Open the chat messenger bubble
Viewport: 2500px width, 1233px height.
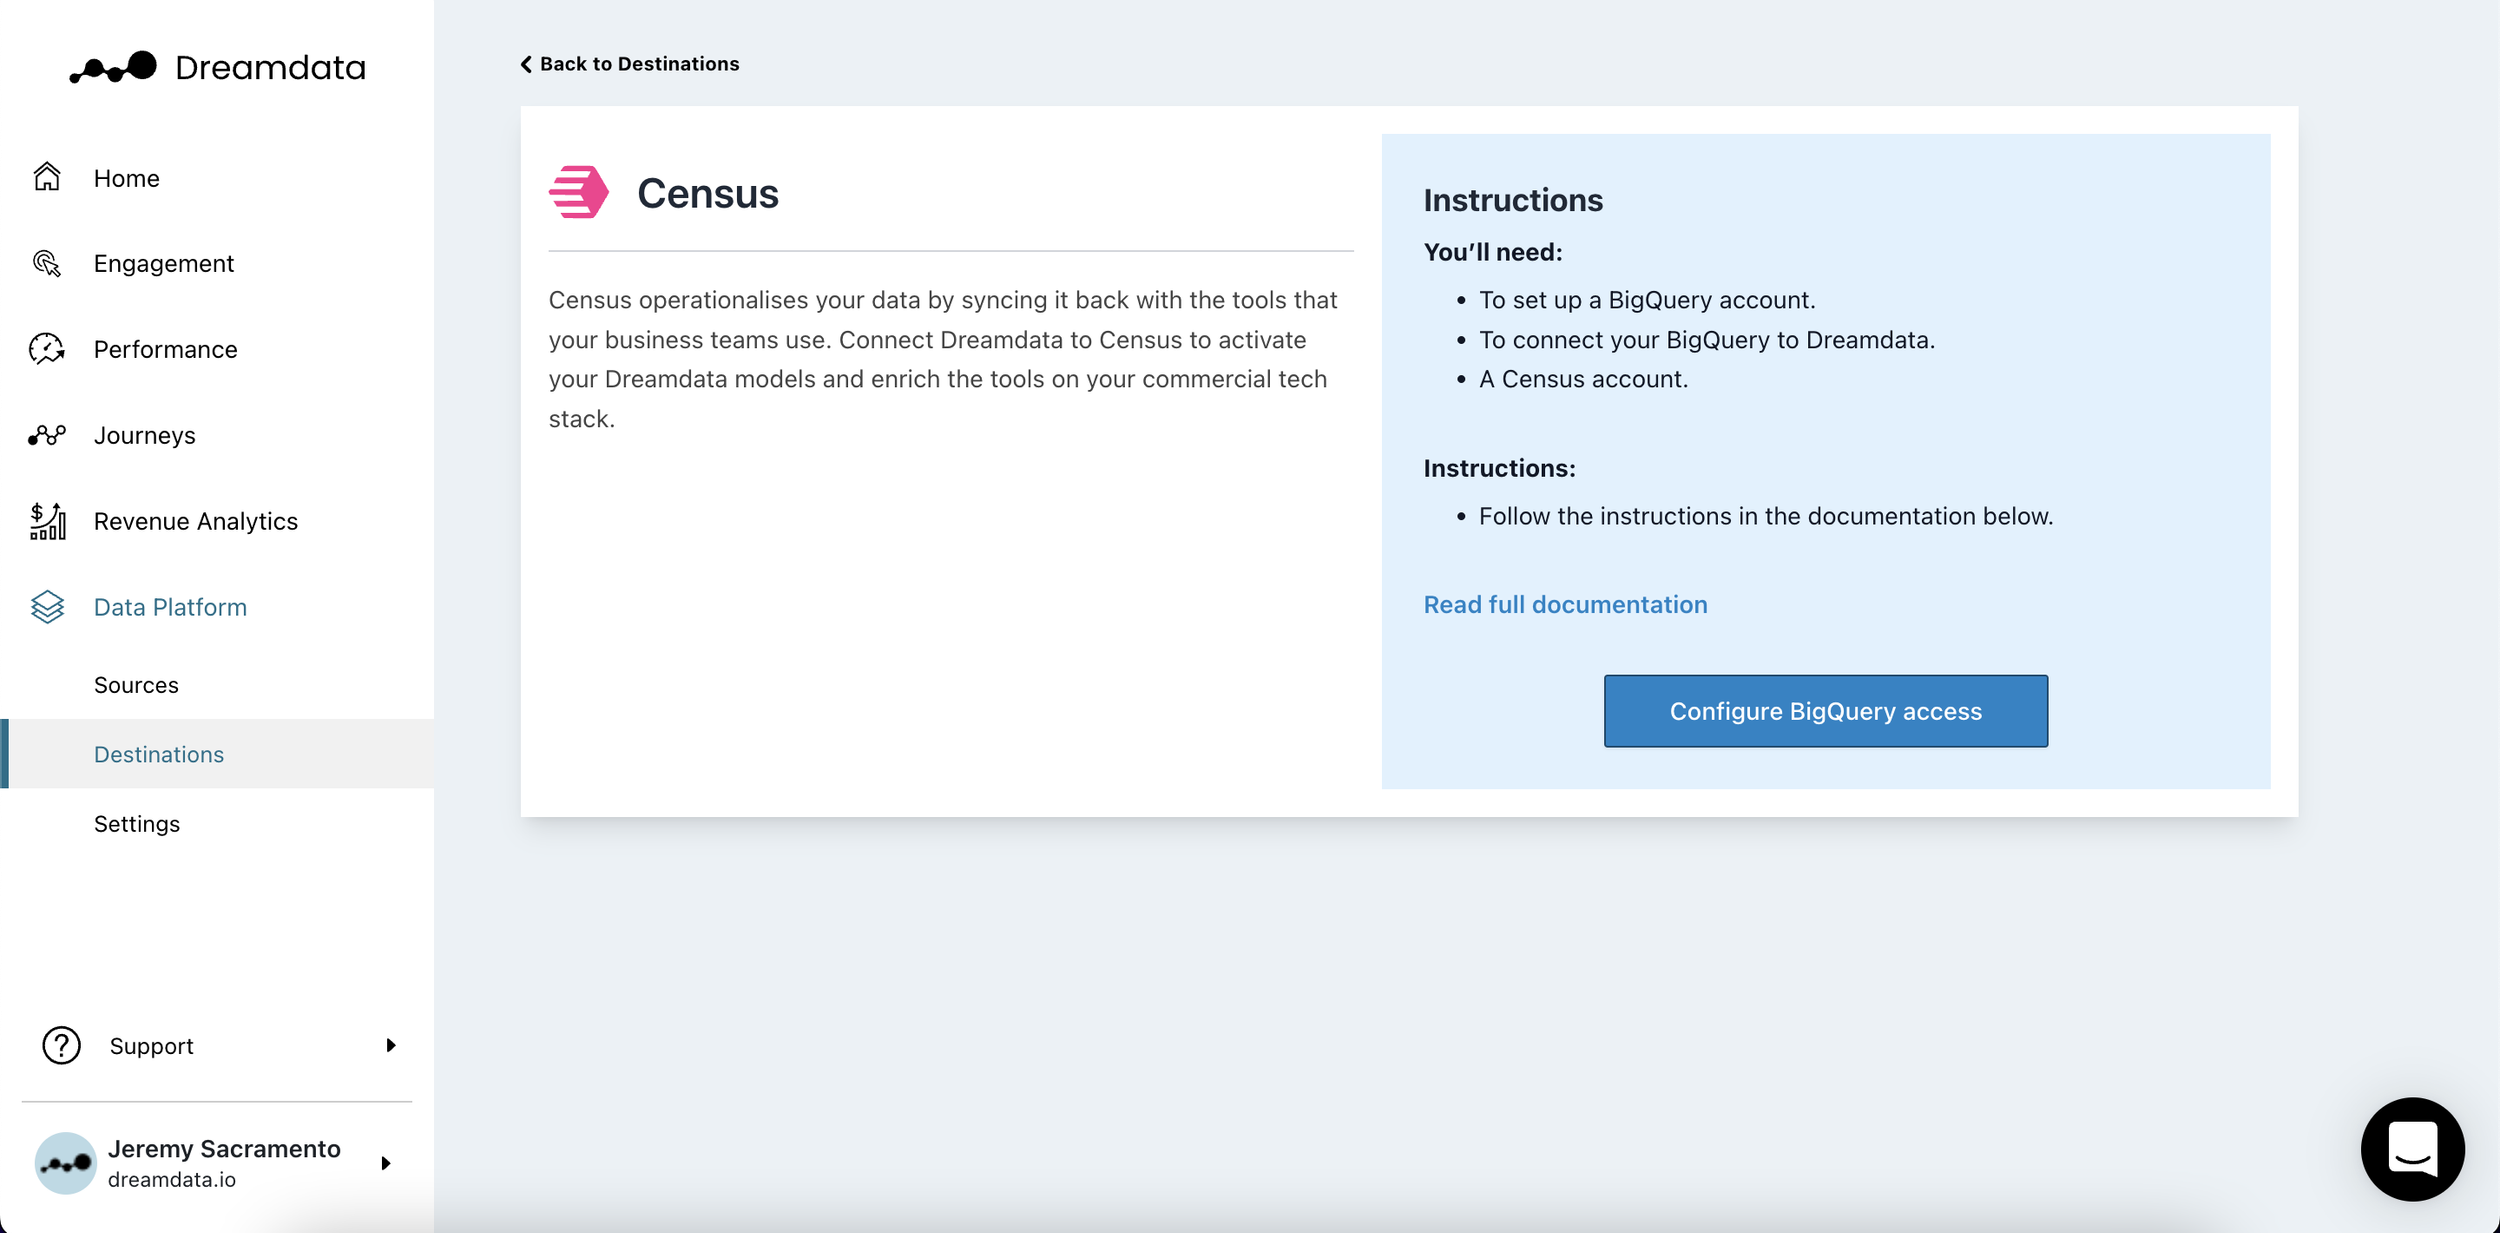2412,1149
